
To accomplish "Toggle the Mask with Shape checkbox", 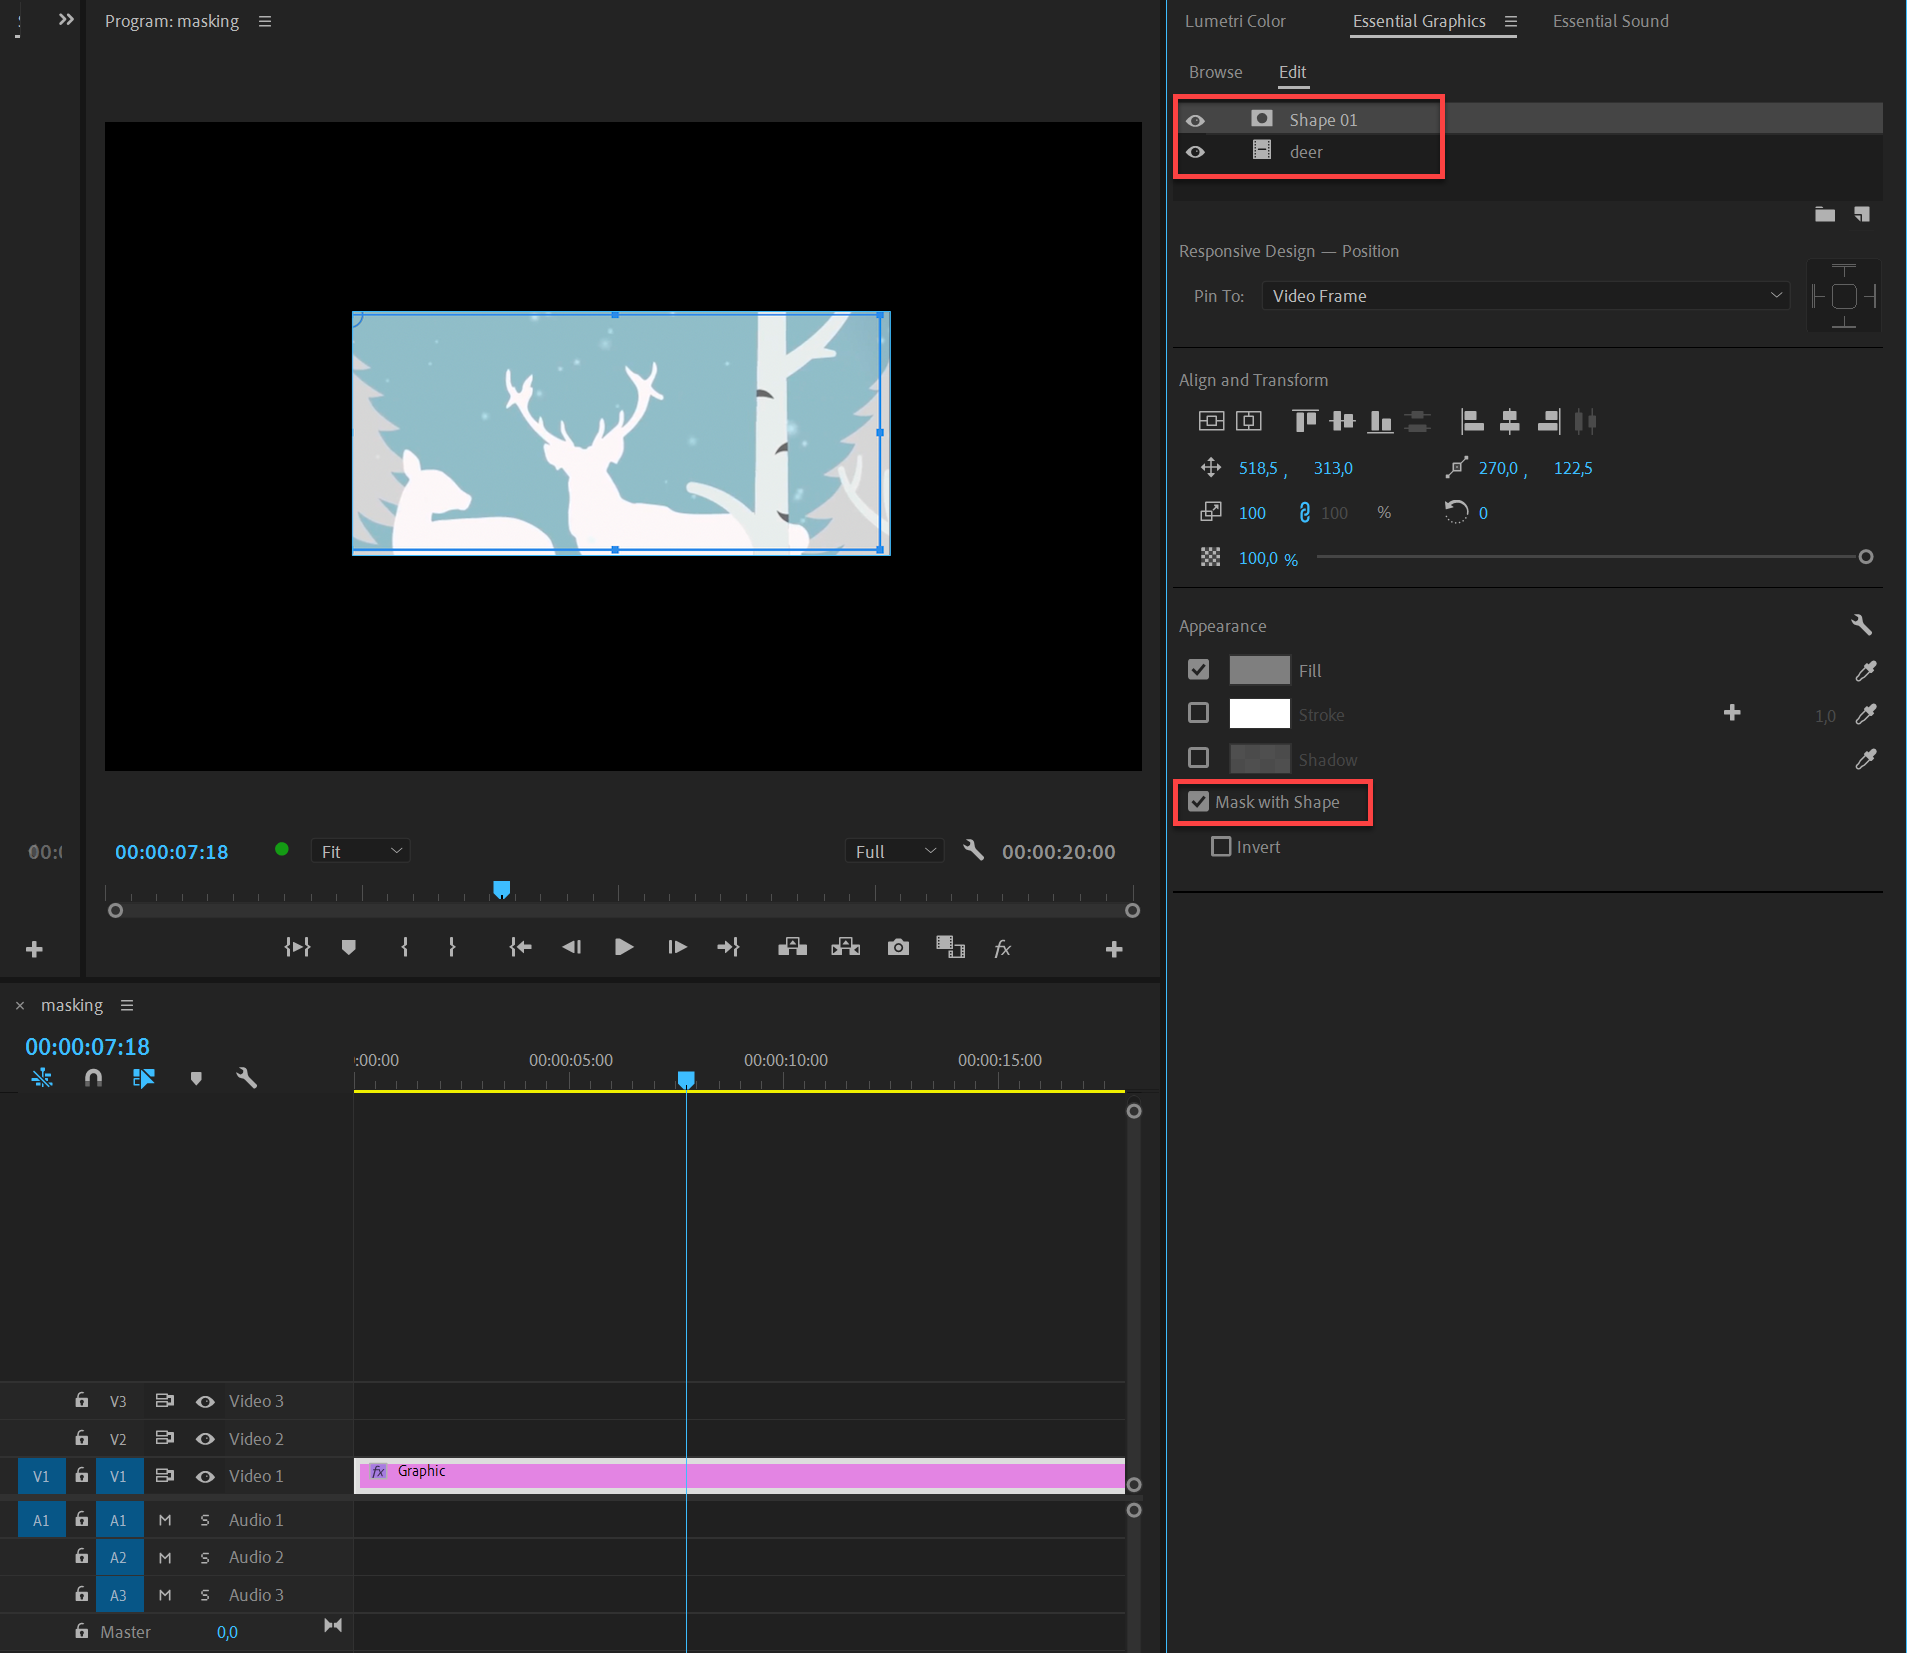I will coord(1198,801).
